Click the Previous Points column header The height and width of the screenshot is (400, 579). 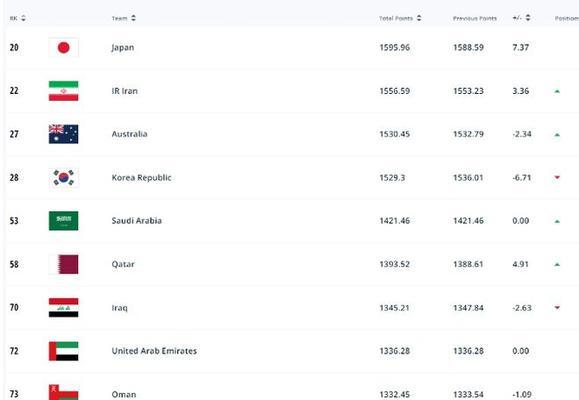click(x=474, y=18)
